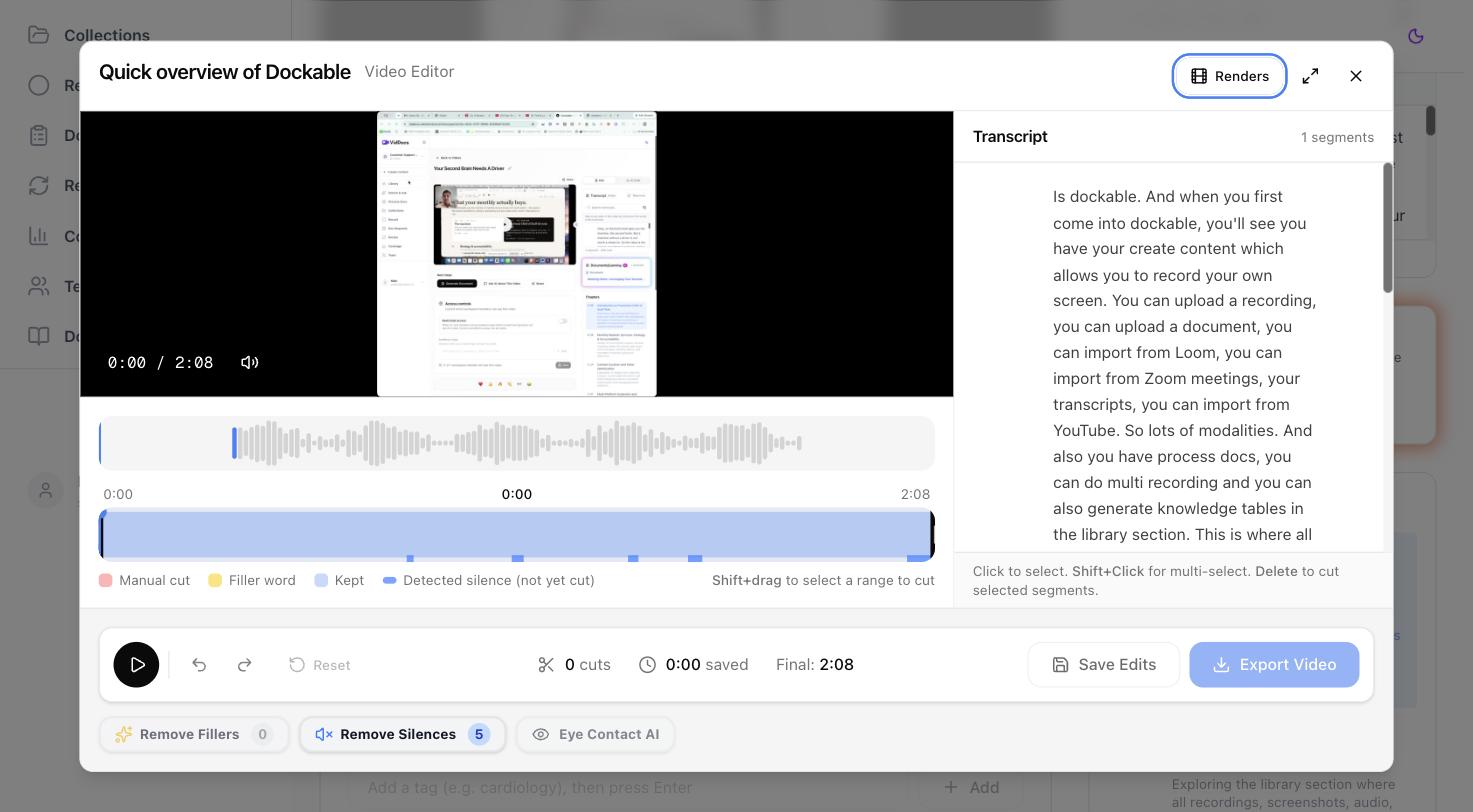Mute the video with speaker icon
This screenshot has height=812, width=1473.
(x=250, y=362)
